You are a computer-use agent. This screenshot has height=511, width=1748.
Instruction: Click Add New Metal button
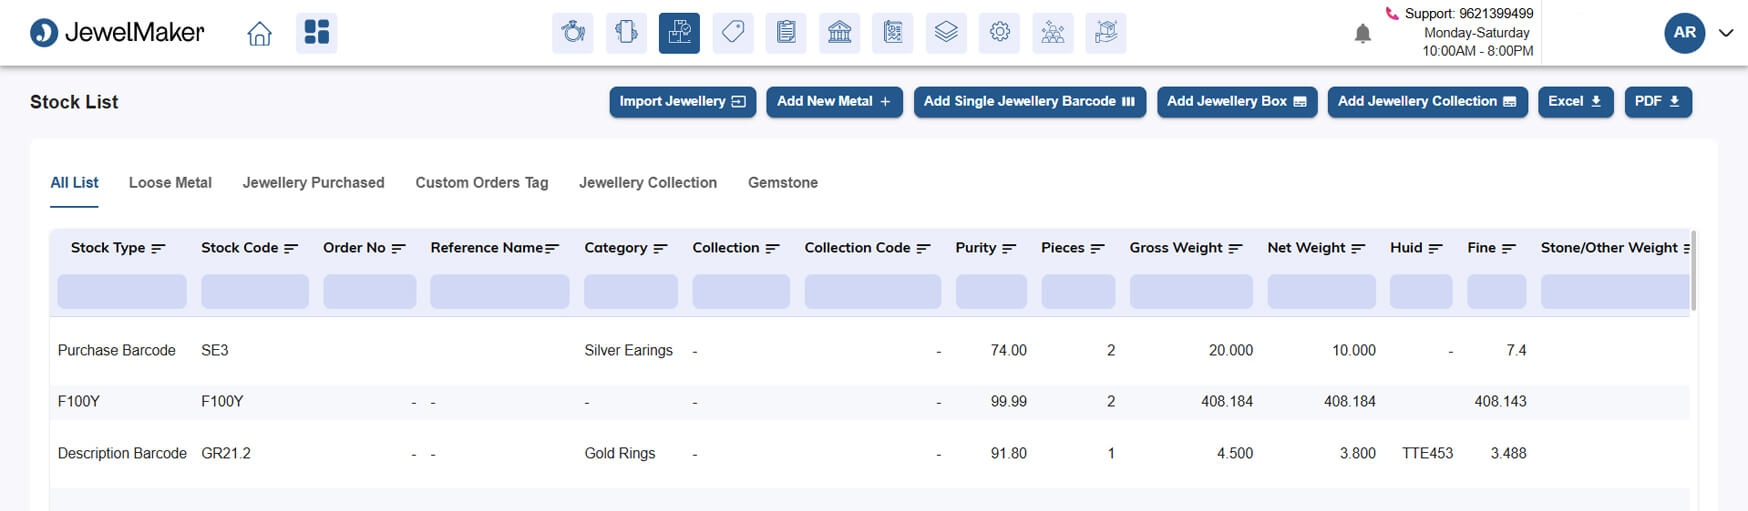(x=834, y=102)
